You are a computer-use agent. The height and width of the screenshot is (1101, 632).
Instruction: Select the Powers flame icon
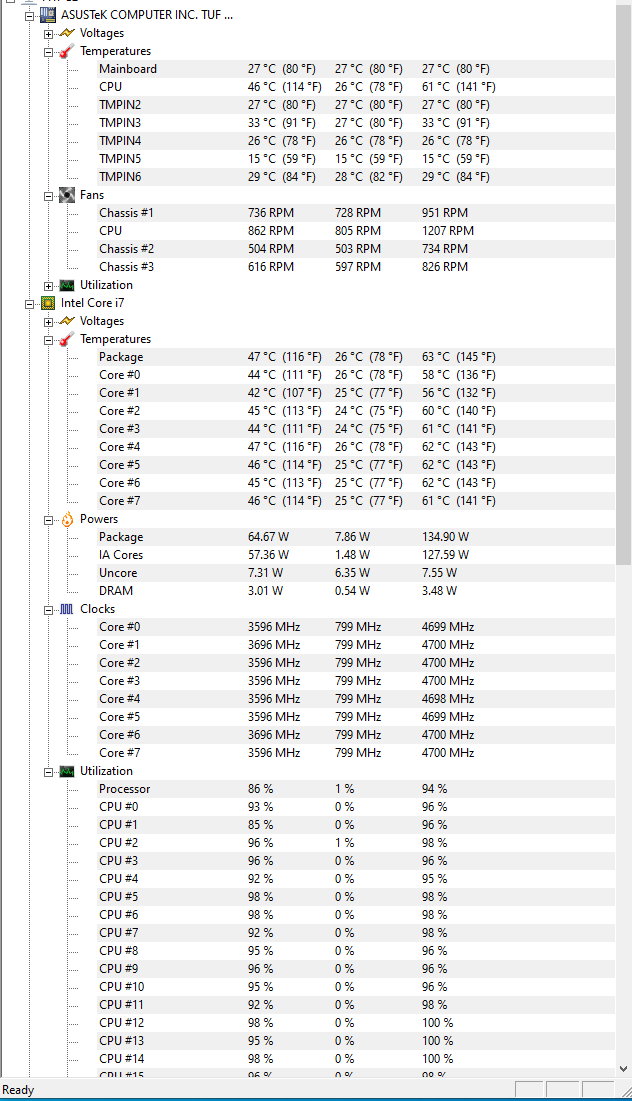click(66, 518)
